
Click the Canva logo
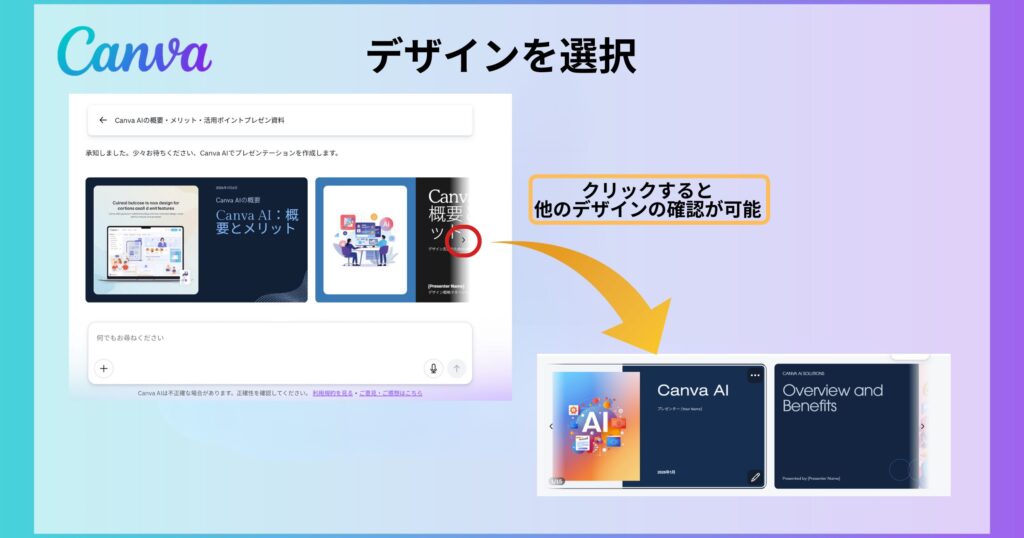134,50
